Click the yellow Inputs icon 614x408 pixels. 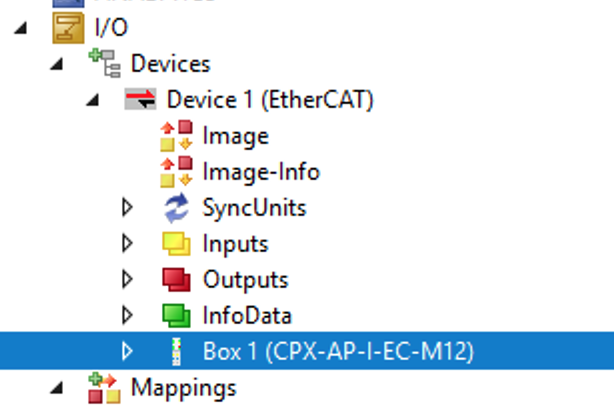point(176,244)
